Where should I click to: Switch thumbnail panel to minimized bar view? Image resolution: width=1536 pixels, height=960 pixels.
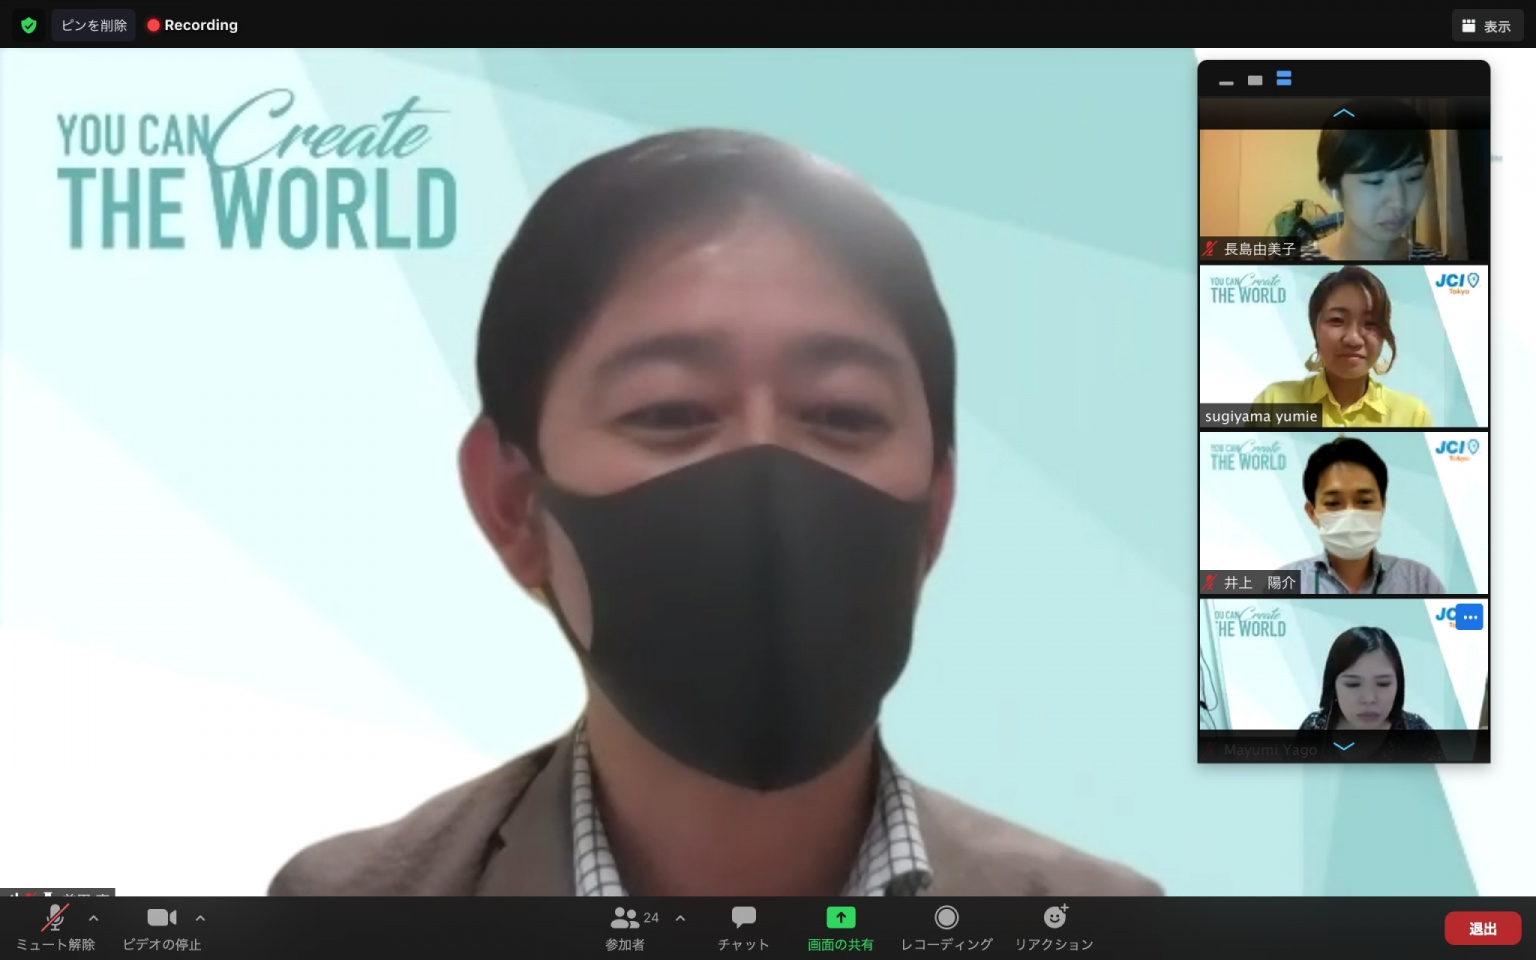(1226, 81)
